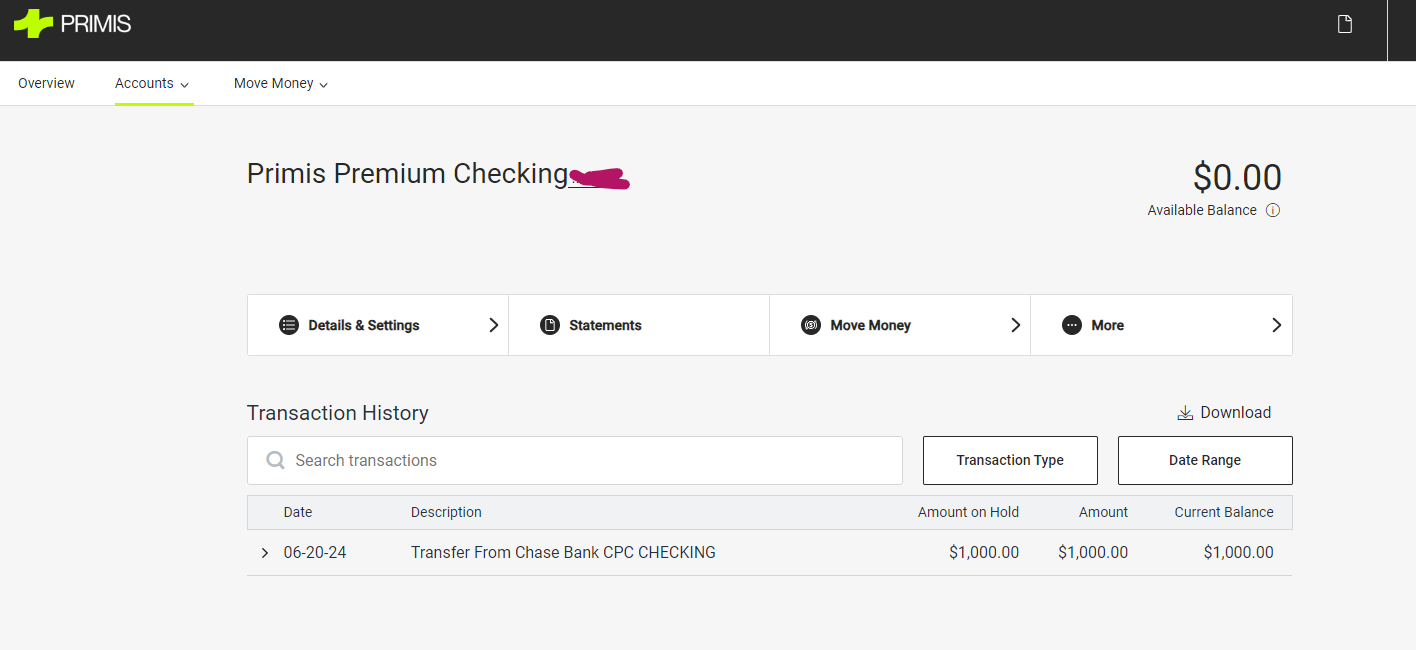Click the search magnifier icon
The height and width of the screenshot is (650, 1416).
(275, 460)
